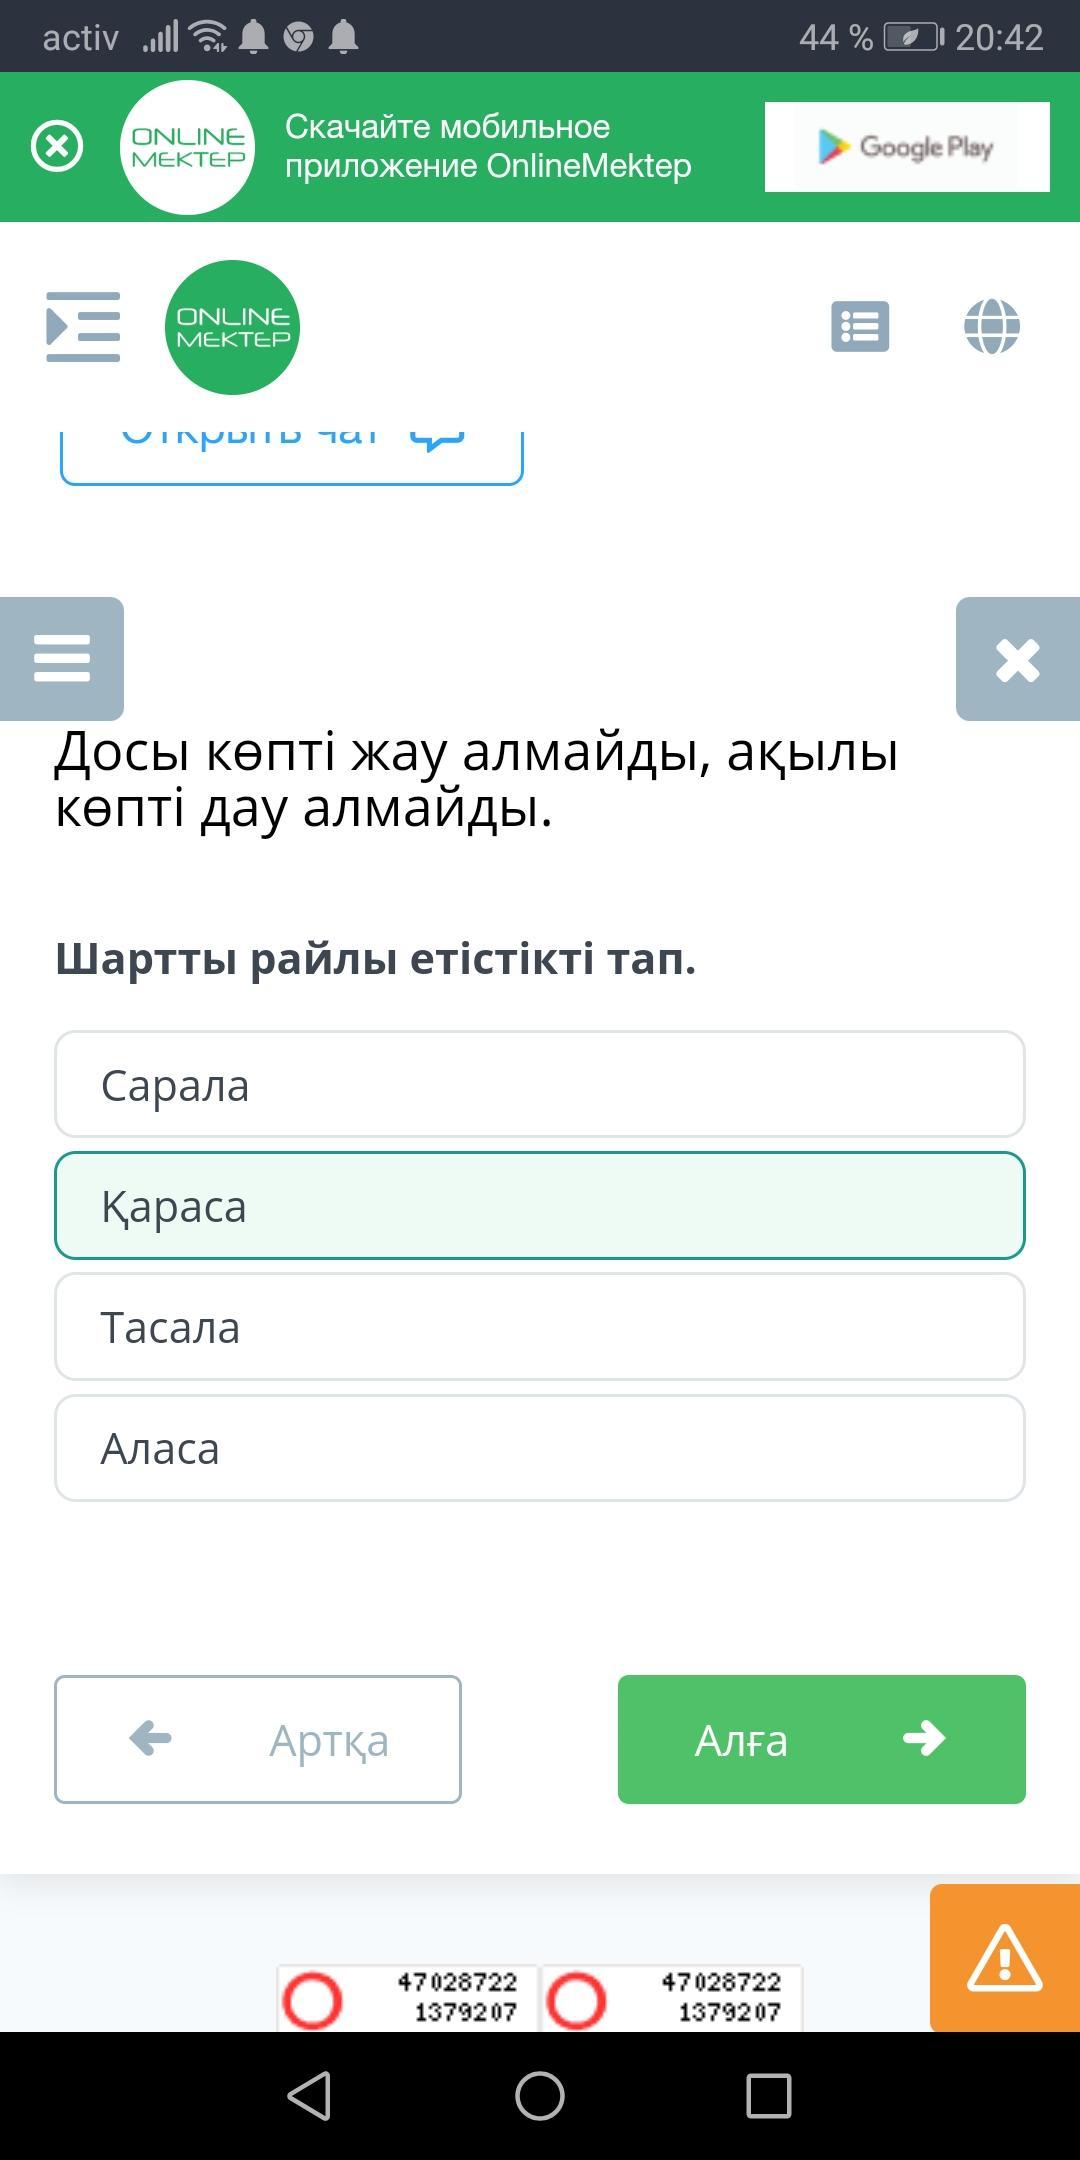This screenshot has width=1080, height=2160.
Task: Expand the indented side navigation menu
Action: pos(83,327)
